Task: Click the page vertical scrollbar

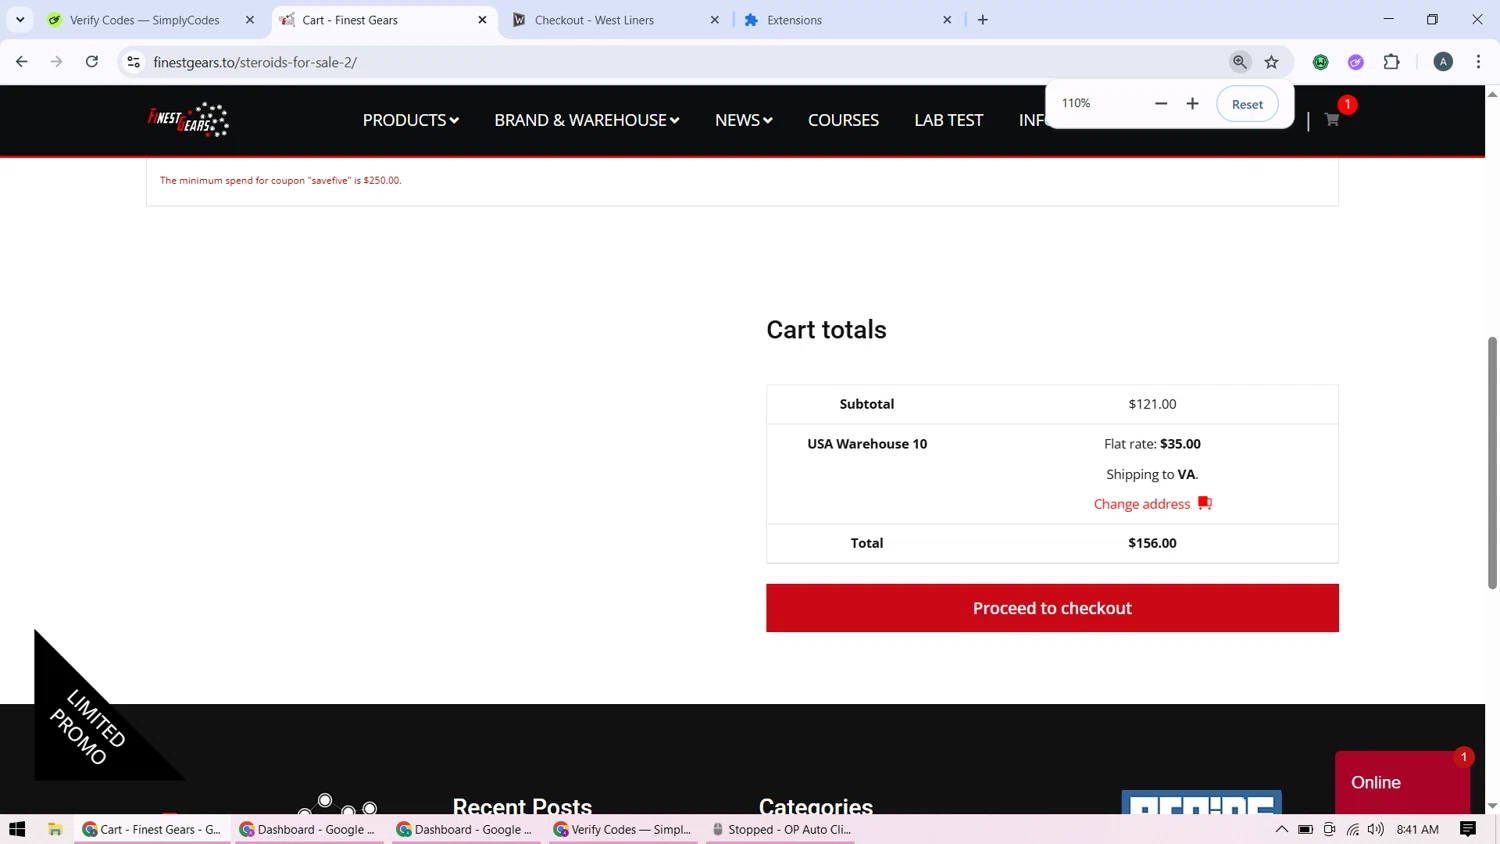Action: pyautogui.click(x=1492, y=463)
